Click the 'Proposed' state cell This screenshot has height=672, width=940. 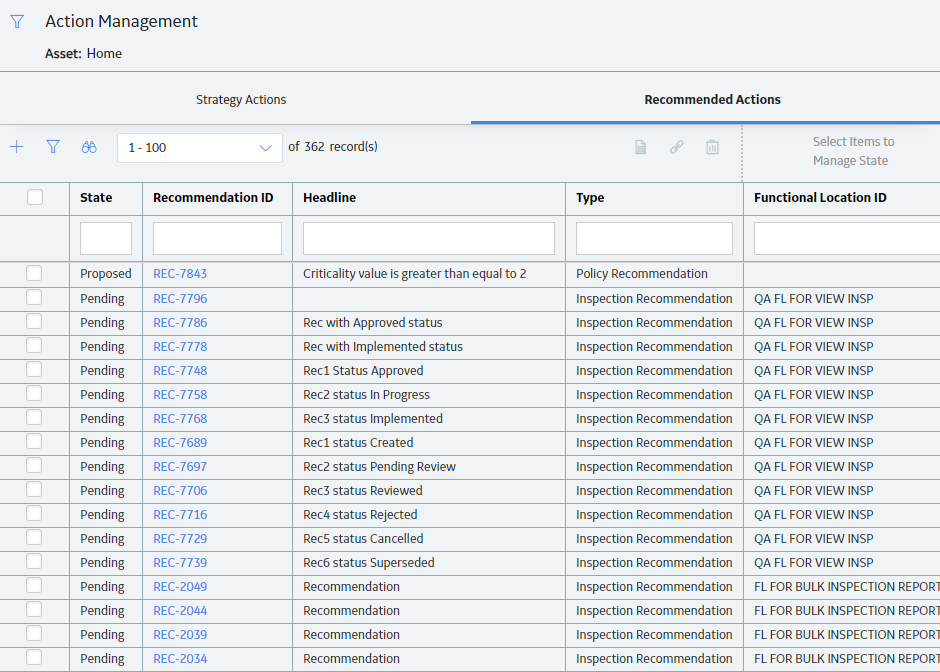click(x=106, y=274)
